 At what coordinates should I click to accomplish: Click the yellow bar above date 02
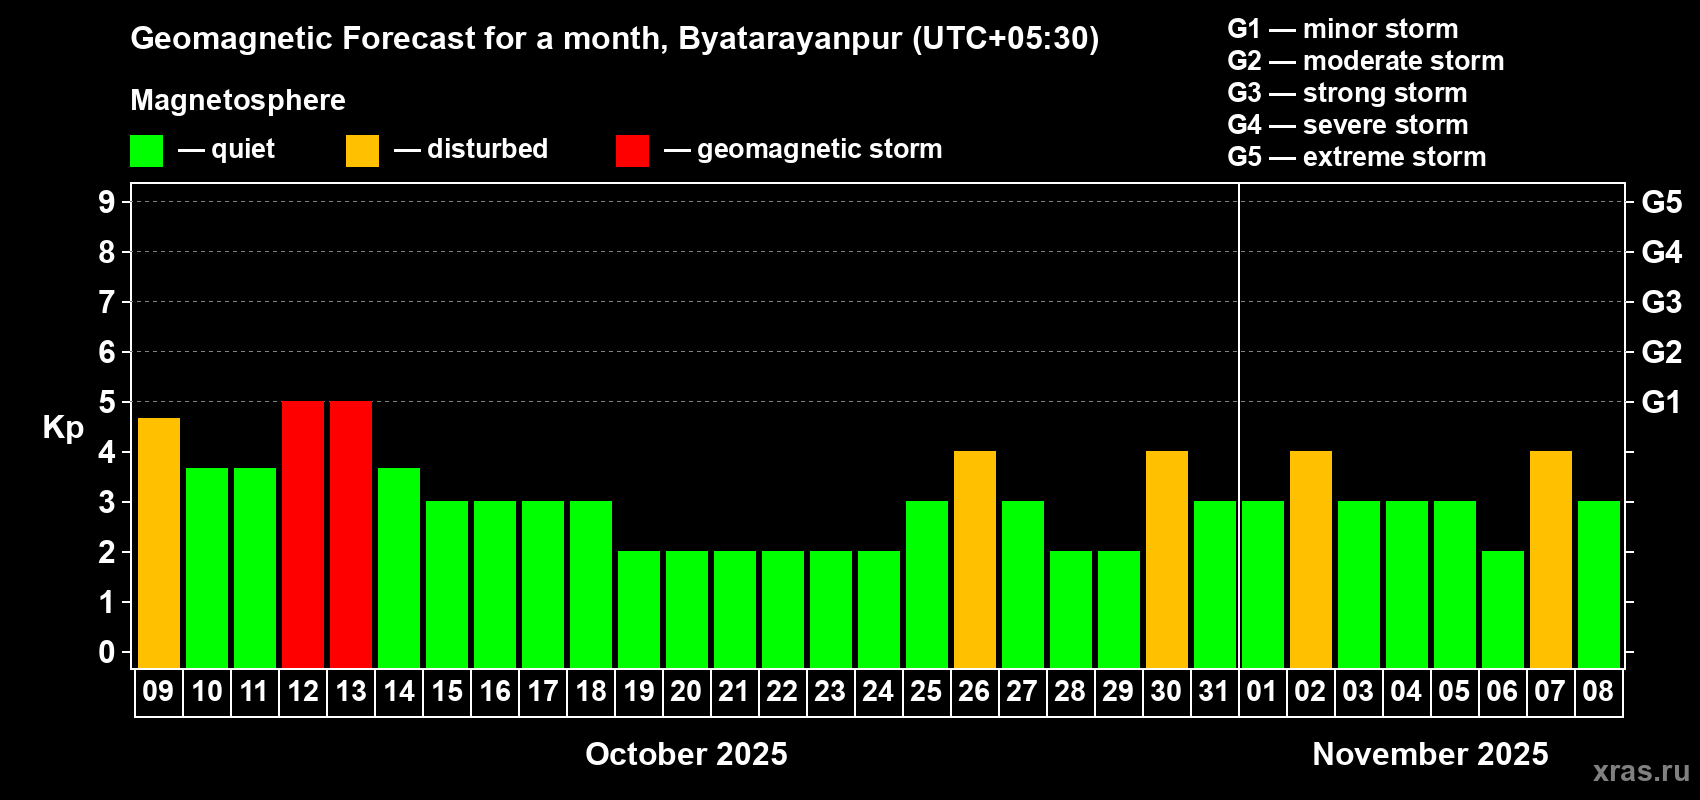click(x=1311, y=560)
